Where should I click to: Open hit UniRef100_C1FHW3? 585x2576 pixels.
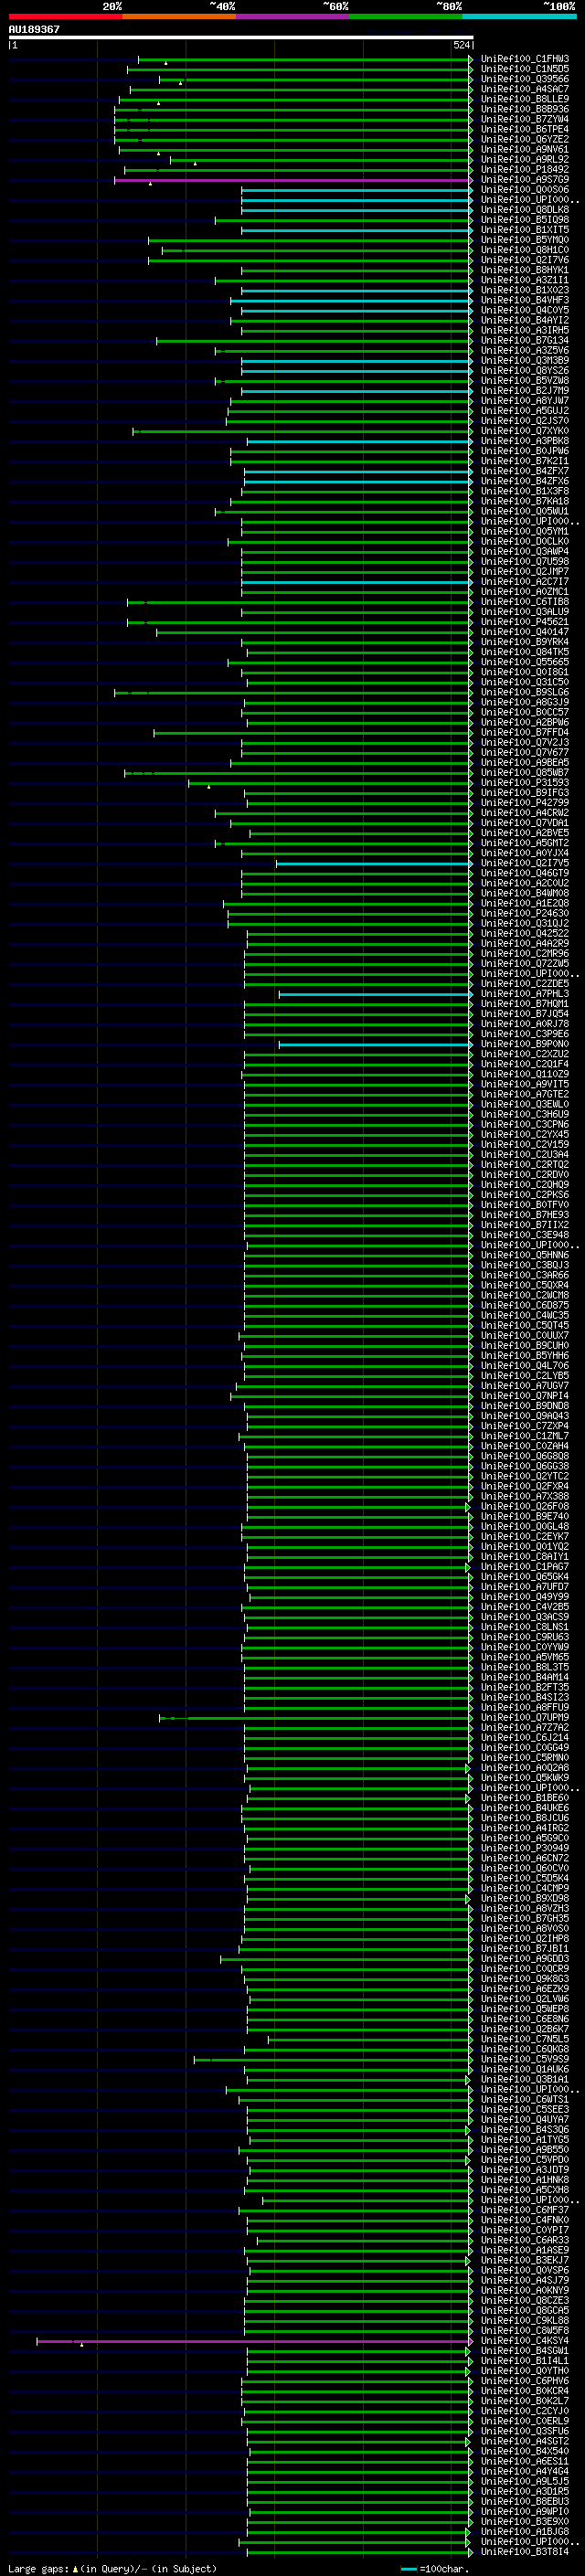[525, 59]
